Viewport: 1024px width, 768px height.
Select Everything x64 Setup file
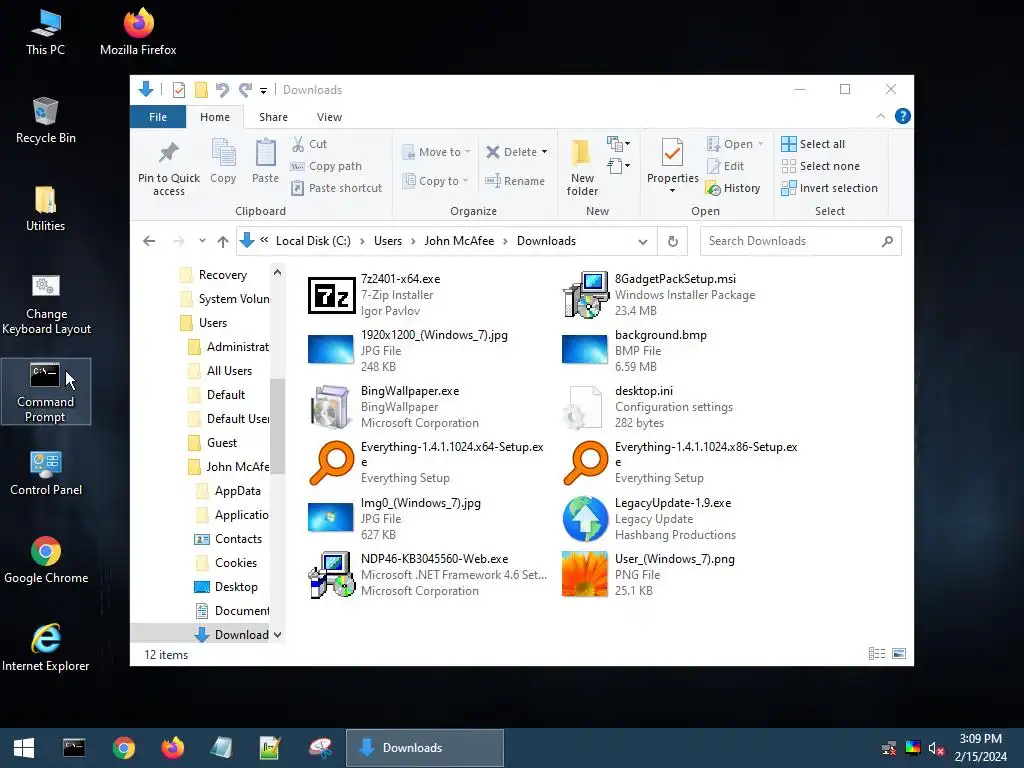pos(427,462)
